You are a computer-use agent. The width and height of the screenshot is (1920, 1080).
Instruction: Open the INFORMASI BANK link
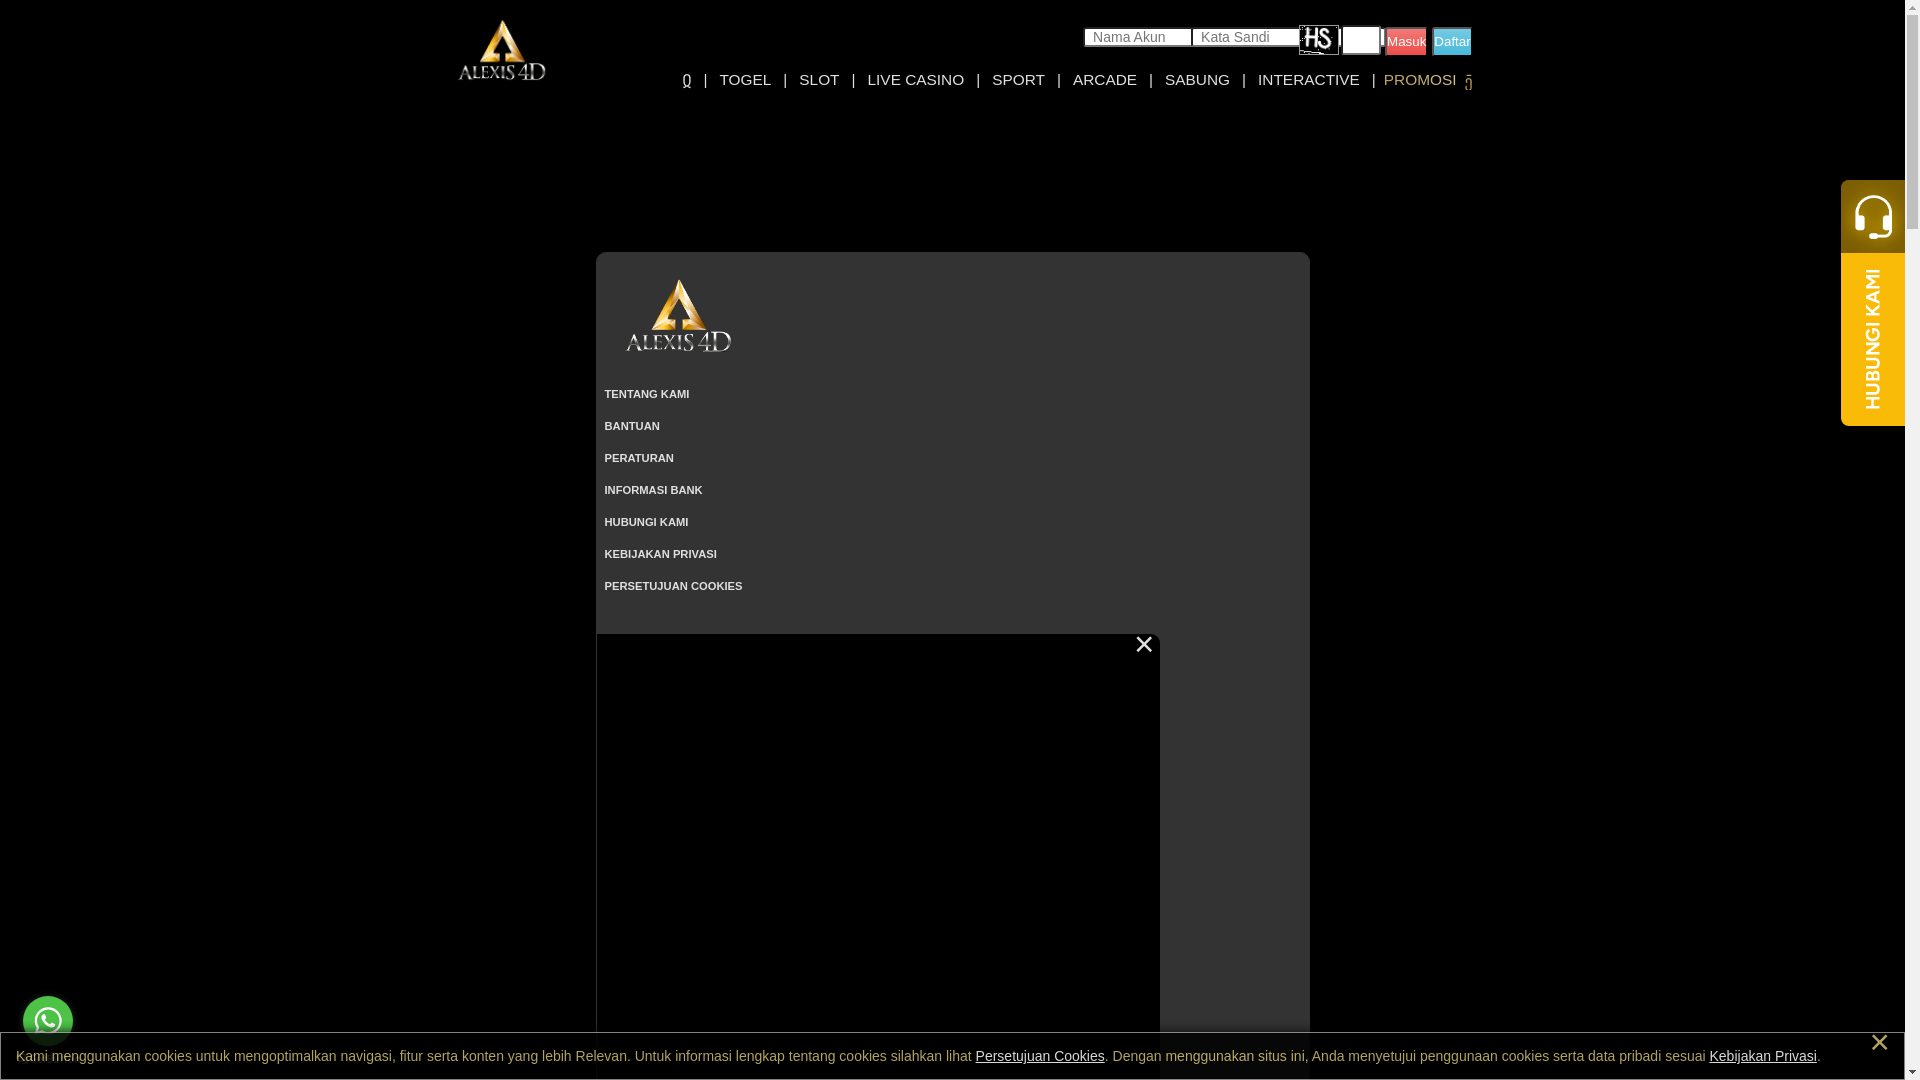(x=653, y=490)
